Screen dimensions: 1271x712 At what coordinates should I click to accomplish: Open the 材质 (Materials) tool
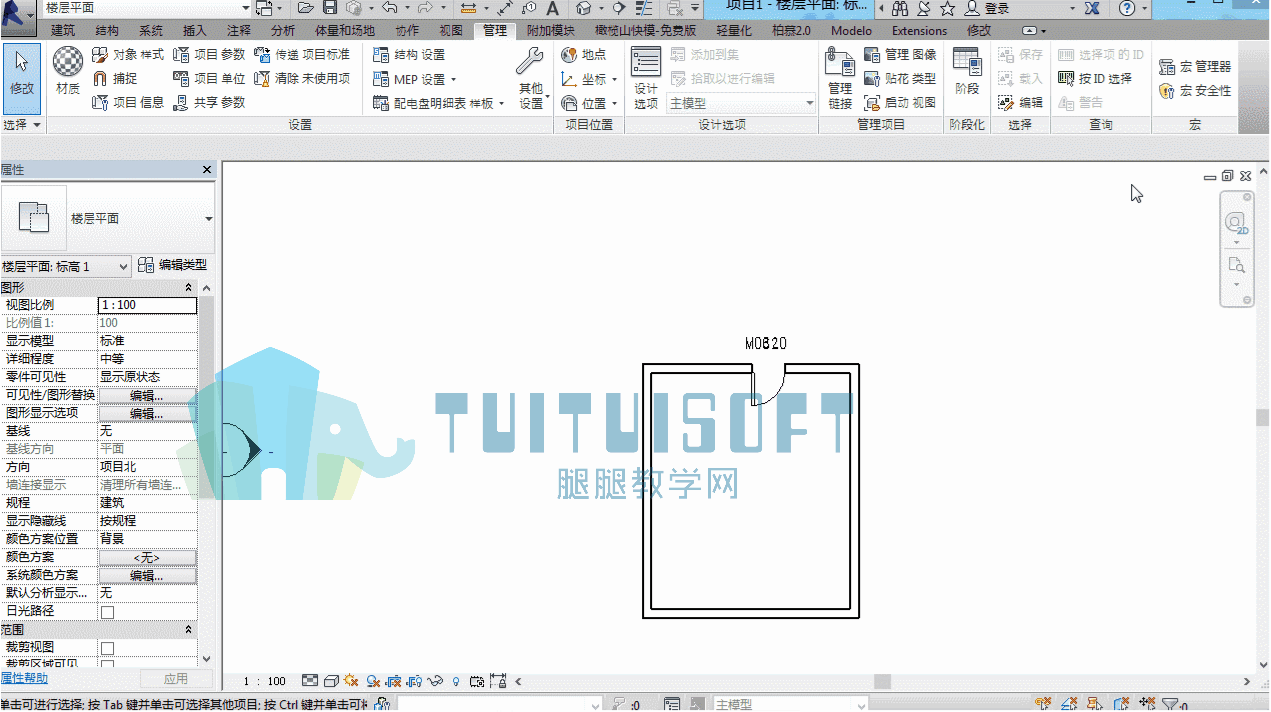pyautogui.click(x=68, y=70)
